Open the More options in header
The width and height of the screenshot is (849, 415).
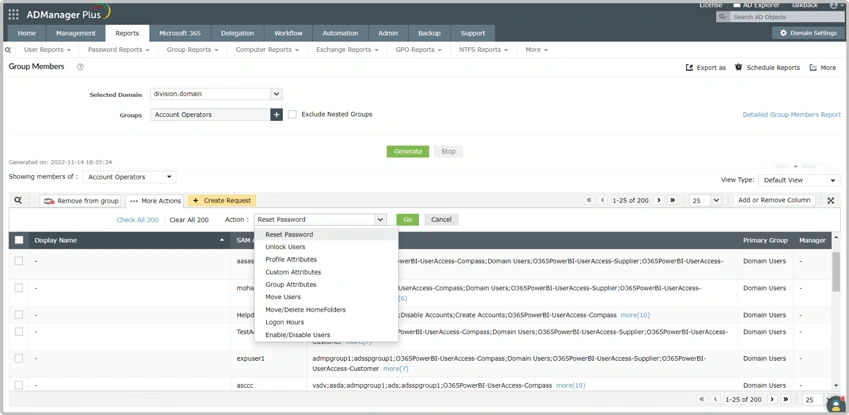coord(822,68)
